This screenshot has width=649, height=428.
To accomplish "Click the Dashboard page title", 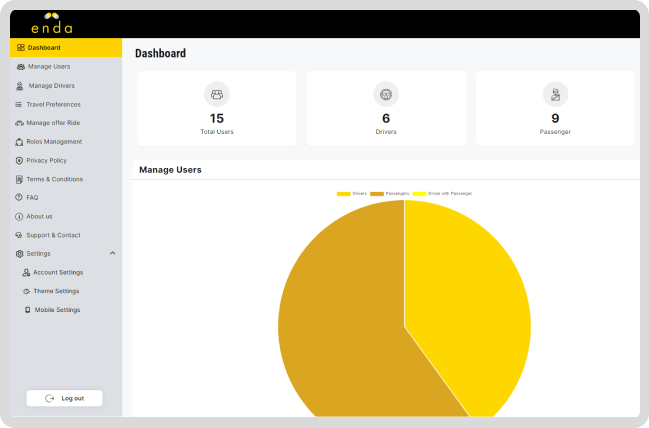I will [160, 53].
